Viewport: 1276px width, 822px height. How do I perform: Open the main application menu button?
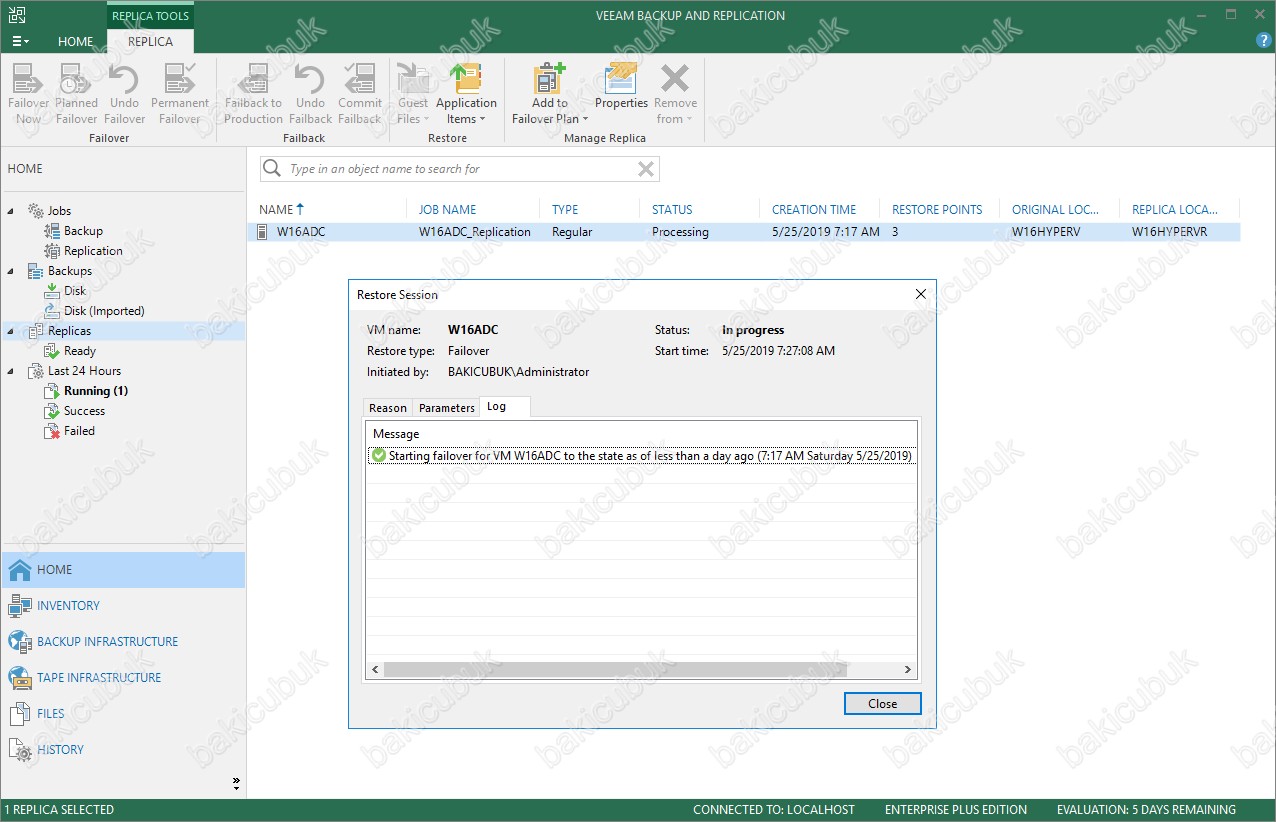point(20,41)
